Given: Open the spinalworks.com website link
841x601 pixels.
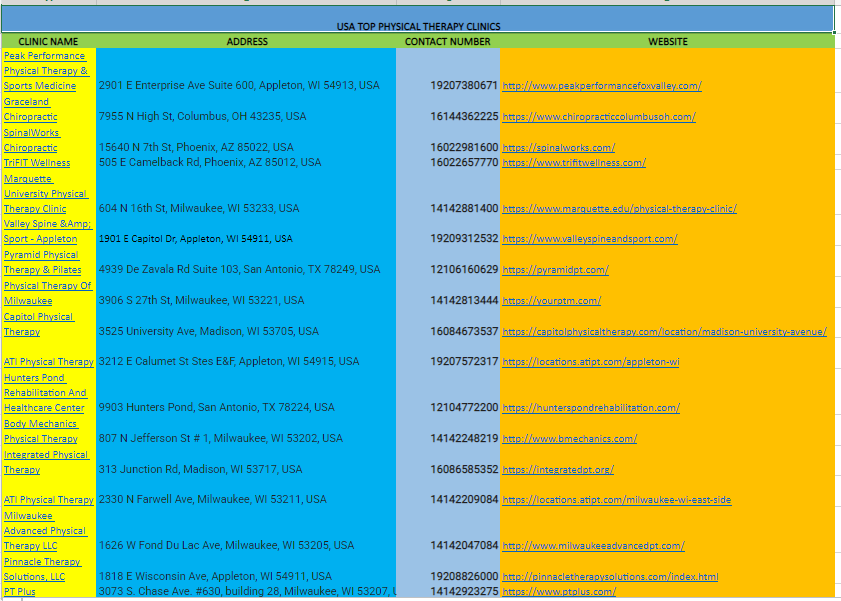Looking at the screenshot, I should point(559,147).
